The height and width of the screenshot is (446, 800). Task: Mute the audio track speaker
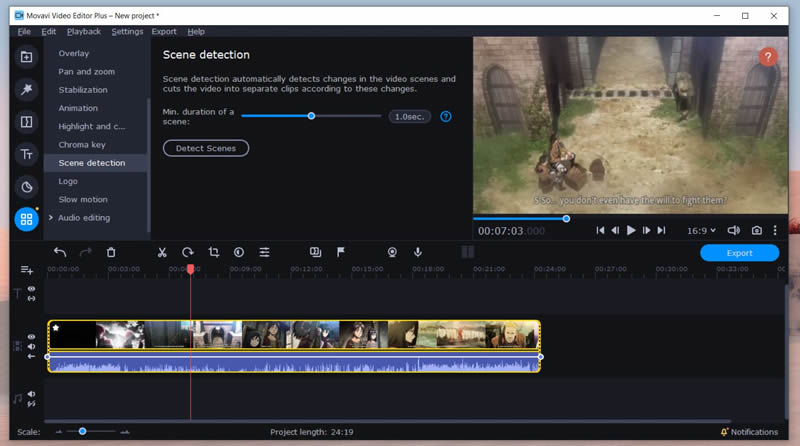[31, 394]
